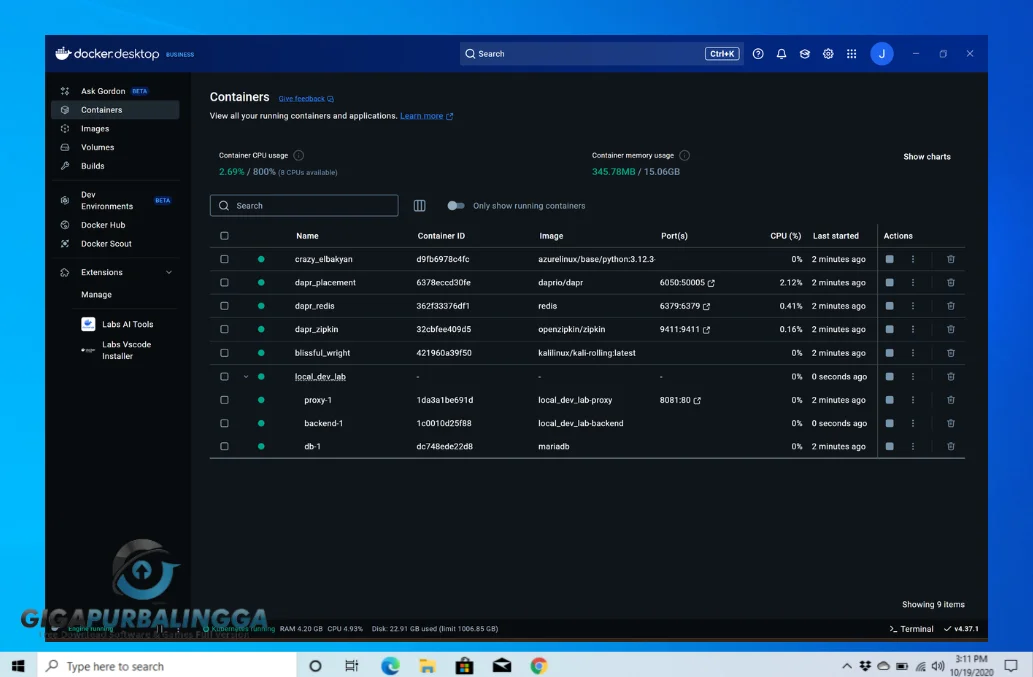
Task: Stop the dapr_redis container
Action: 889,306
